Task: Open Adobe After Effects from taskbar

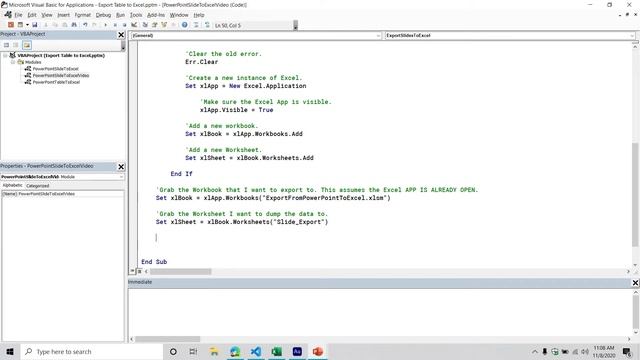Action: 297,351
